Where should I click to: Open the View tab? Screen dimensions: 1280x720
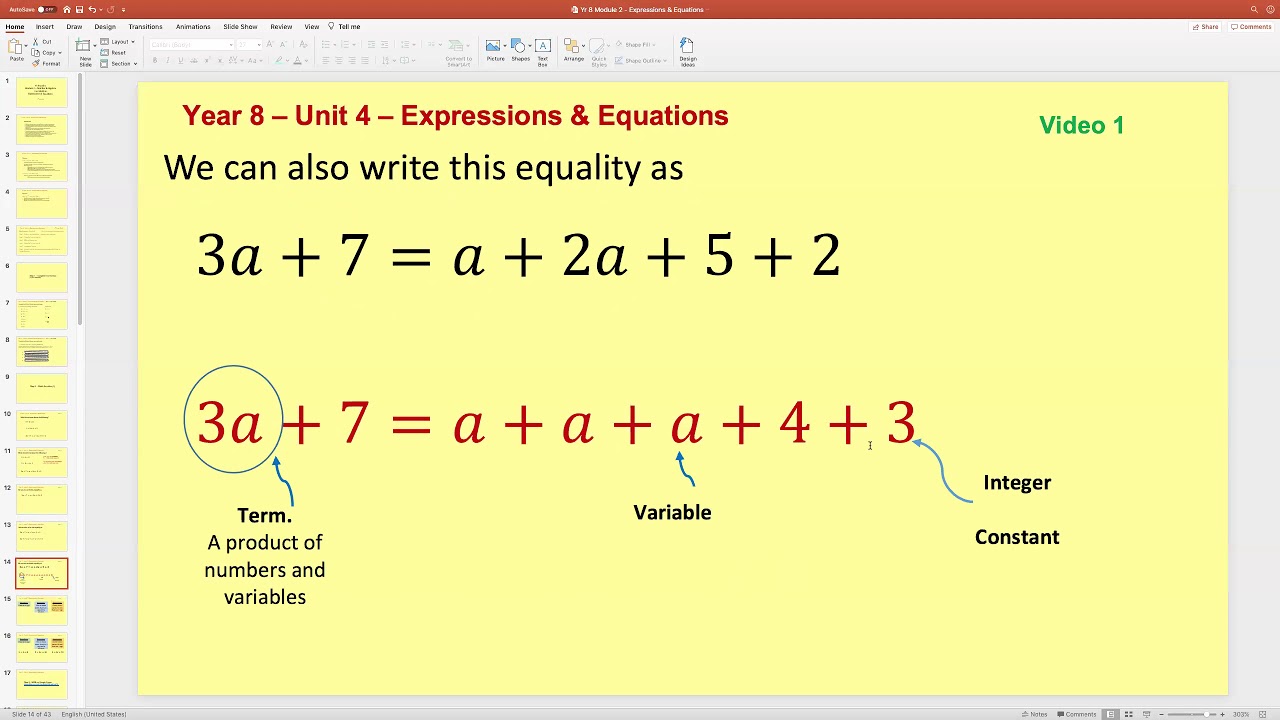[312, 27]
